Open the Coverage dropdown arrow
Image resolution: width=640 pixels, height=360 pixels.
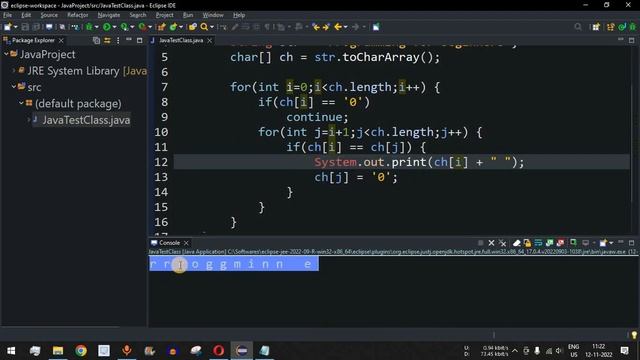132,27
